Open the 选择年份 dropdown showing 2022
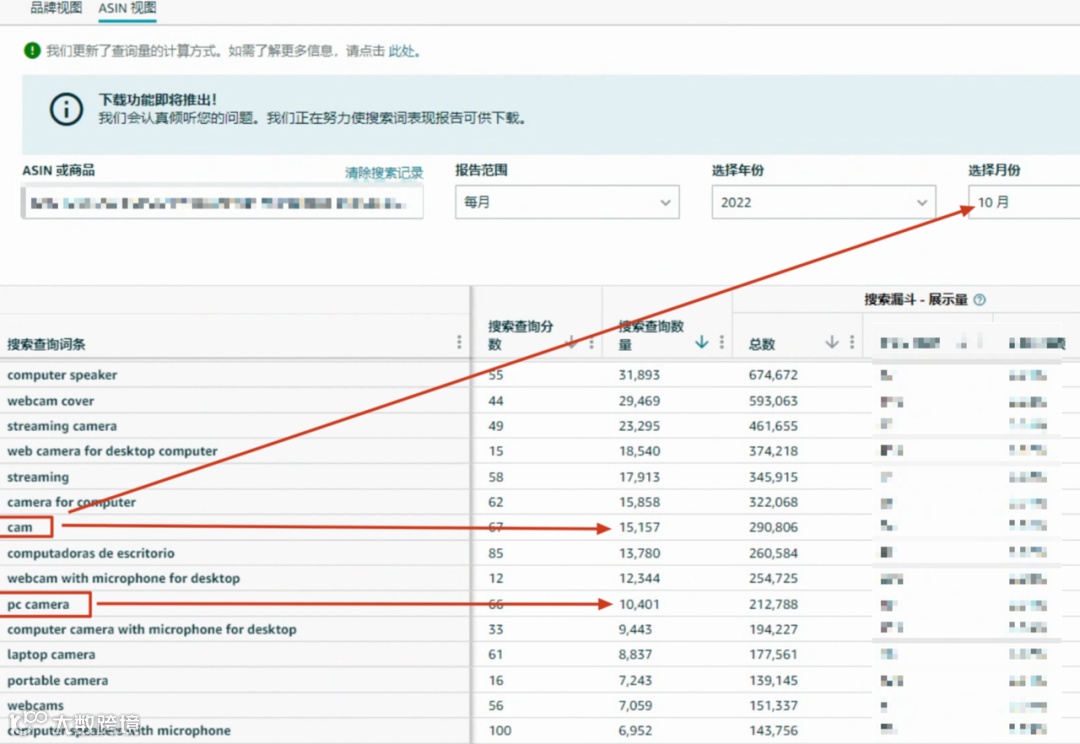The image size is (1080, 744). click(823, 202)
